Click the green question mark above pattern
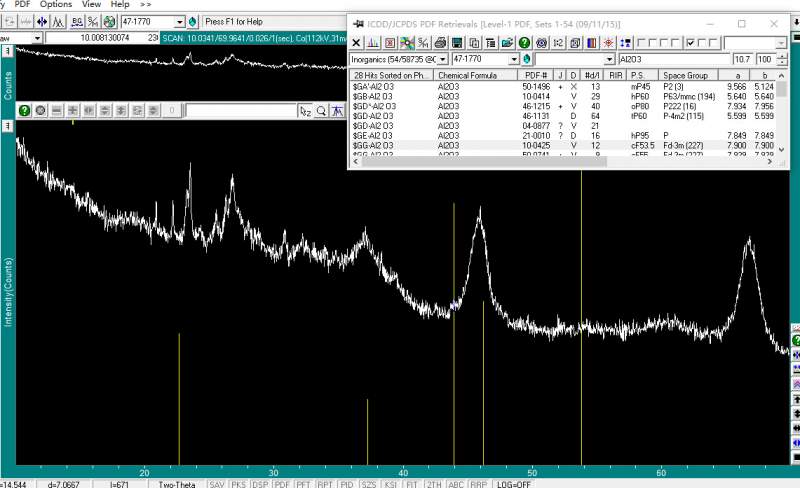Screen dimensions: 800x488 [x=24, y=110]
